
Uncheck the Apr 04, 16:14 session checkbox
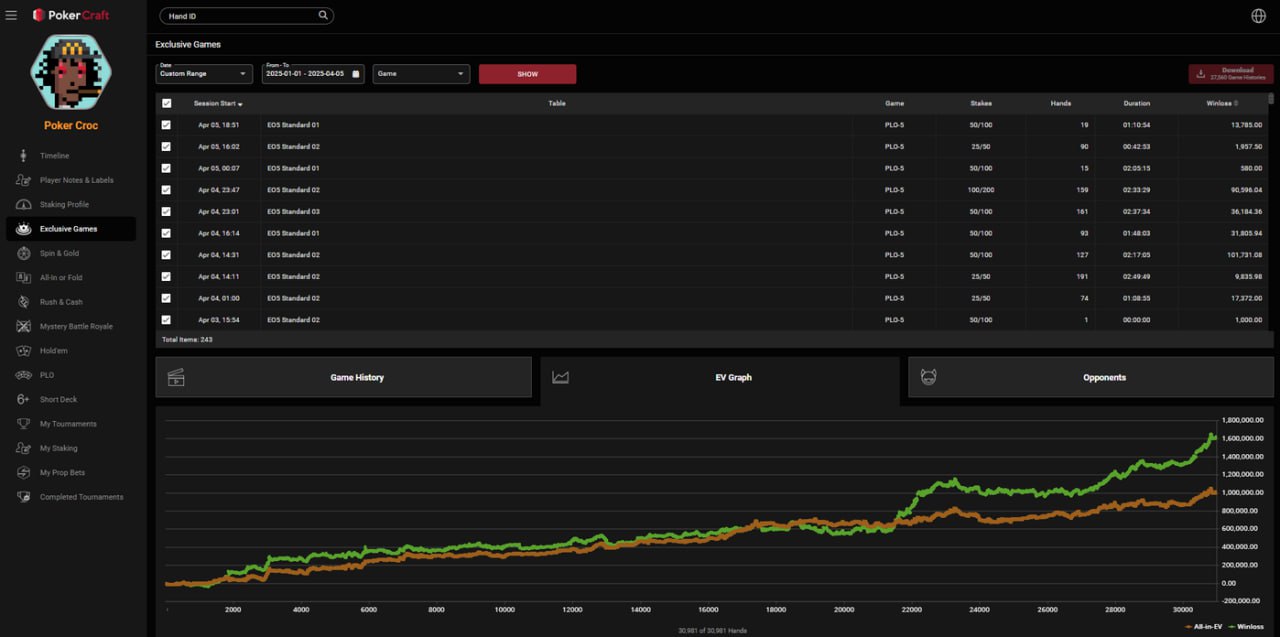167,233
